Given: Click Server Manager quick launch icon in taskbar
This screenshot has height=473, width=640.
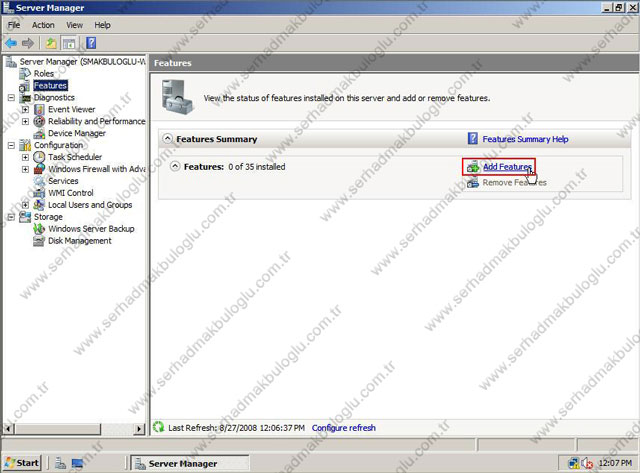Looking at the screenshot, I should (60, 463).
